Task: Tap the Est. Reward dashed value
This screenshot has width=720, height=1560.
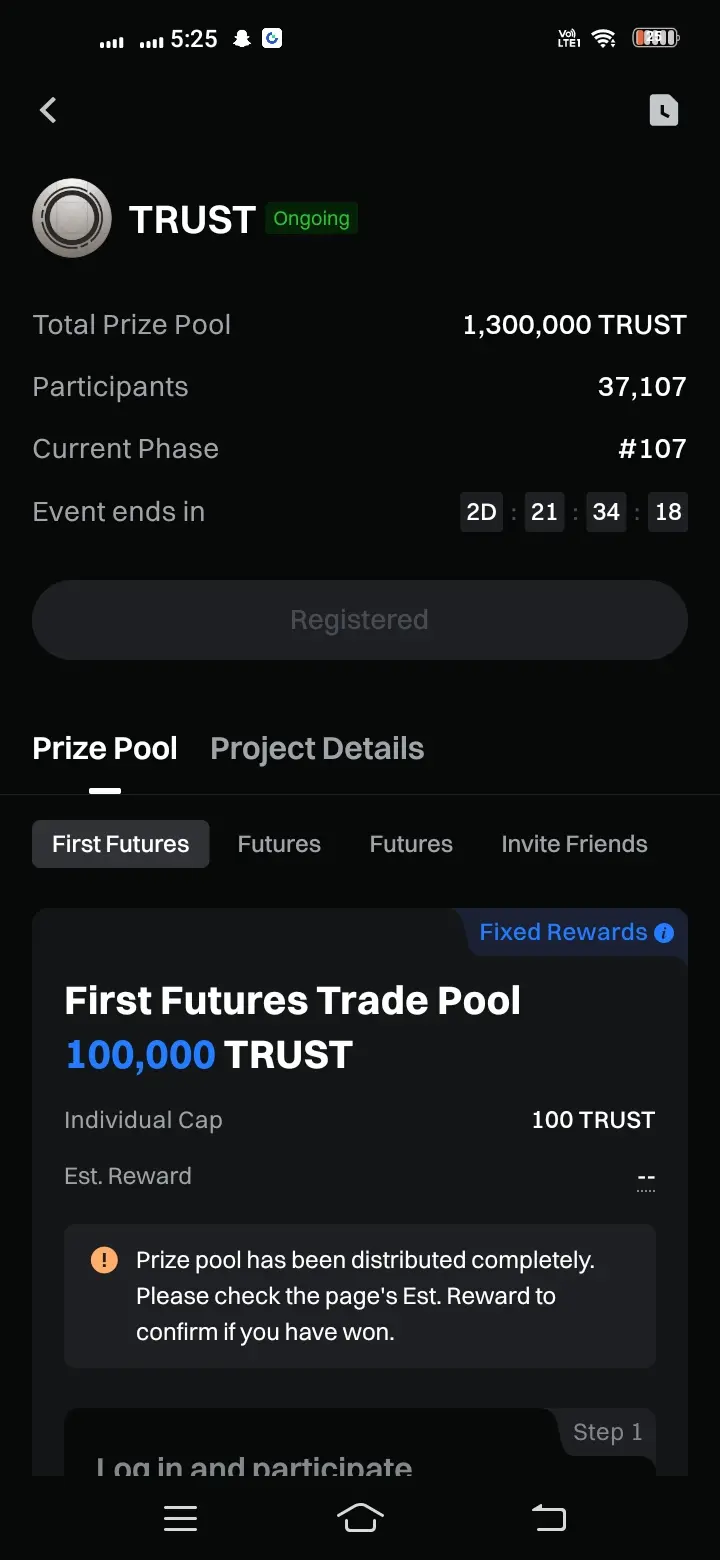Action: click(646, 1180)
